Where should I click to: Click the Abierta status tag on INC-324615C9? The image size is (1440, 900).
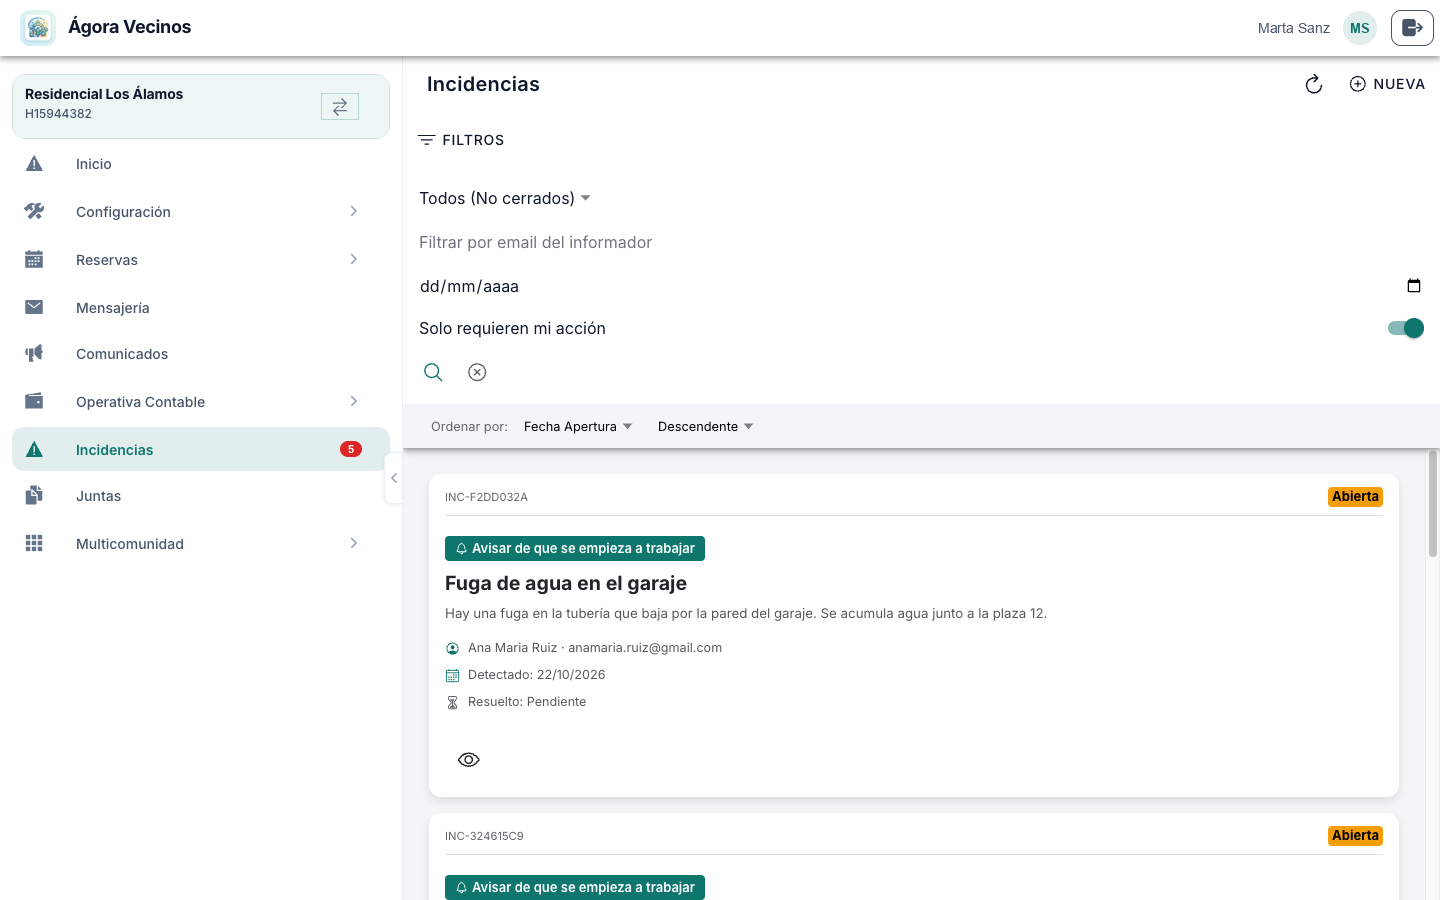[1355, 836]
